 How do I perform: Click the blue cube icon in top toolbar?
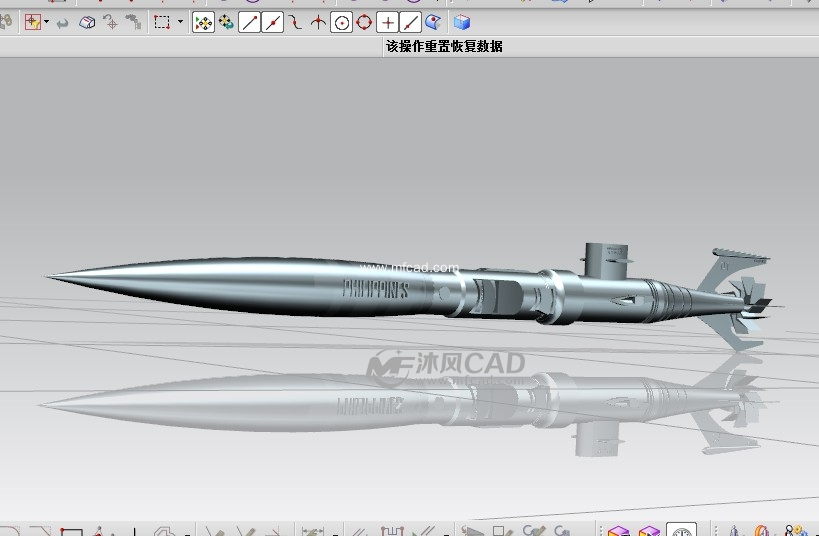coord(461,22)
